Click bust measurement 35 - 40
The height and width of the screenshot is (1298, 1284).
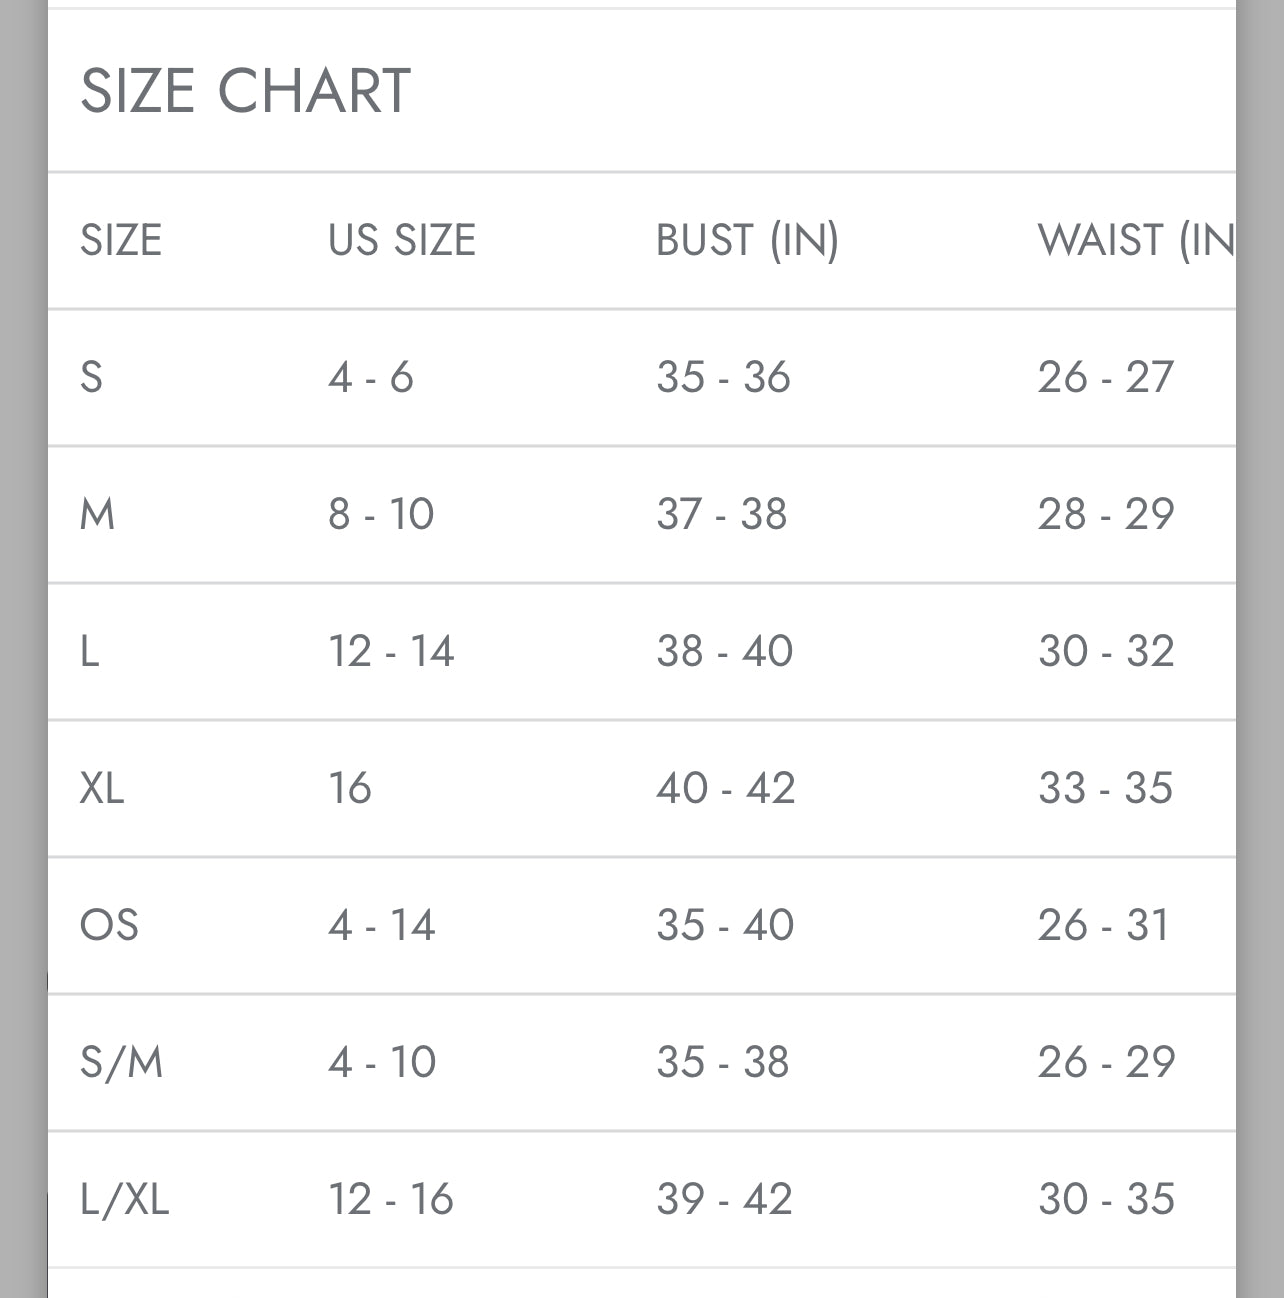(725, 925)
